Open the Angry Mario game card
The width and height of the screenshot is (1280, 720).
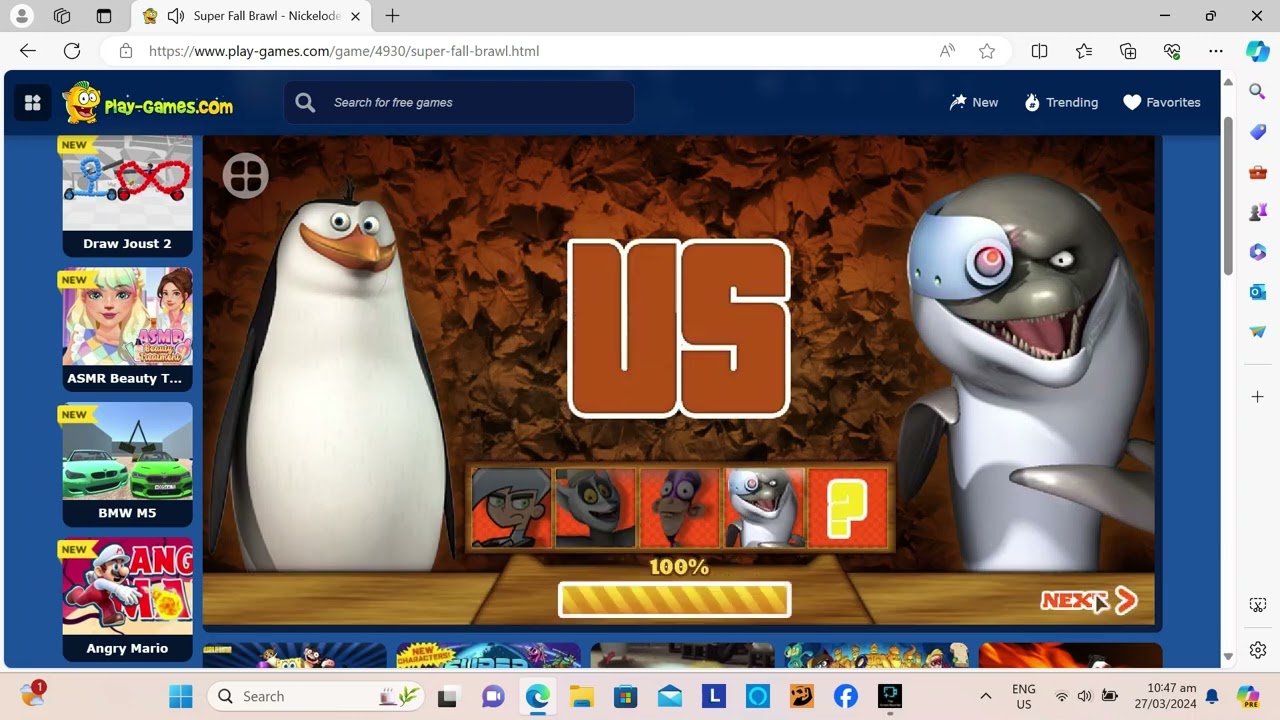pyautogui.click(x=127, y=599)
